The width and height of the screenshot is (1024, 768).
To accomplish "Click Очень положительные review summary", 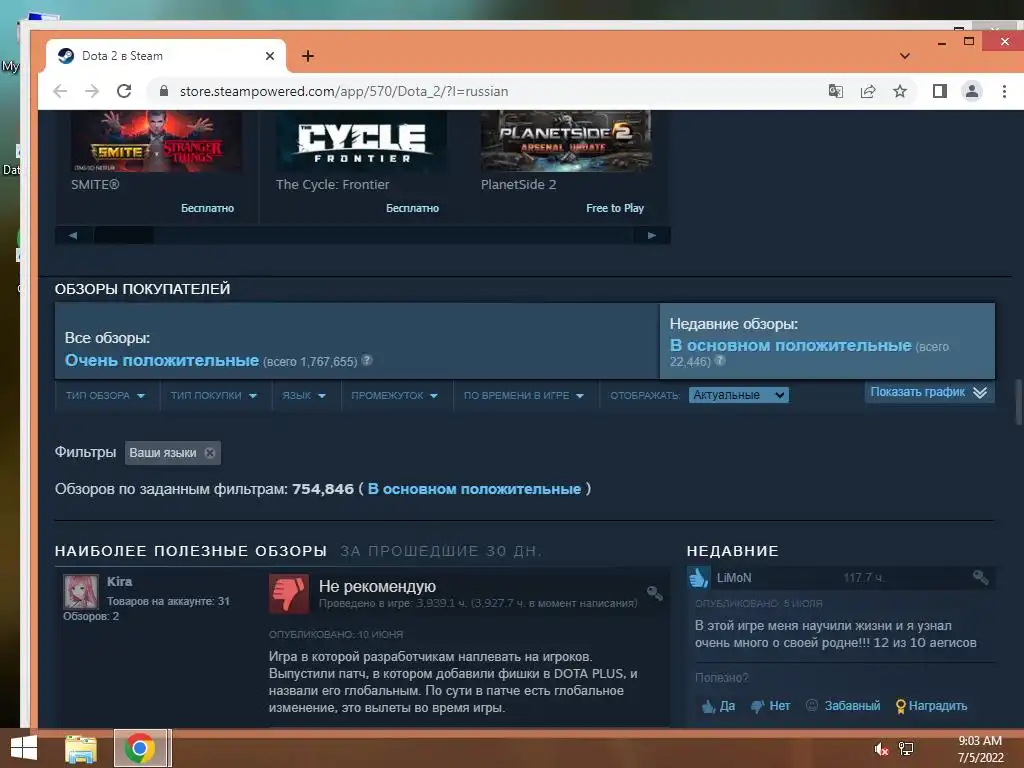I will pyautogui.click(x=162, y=360).
